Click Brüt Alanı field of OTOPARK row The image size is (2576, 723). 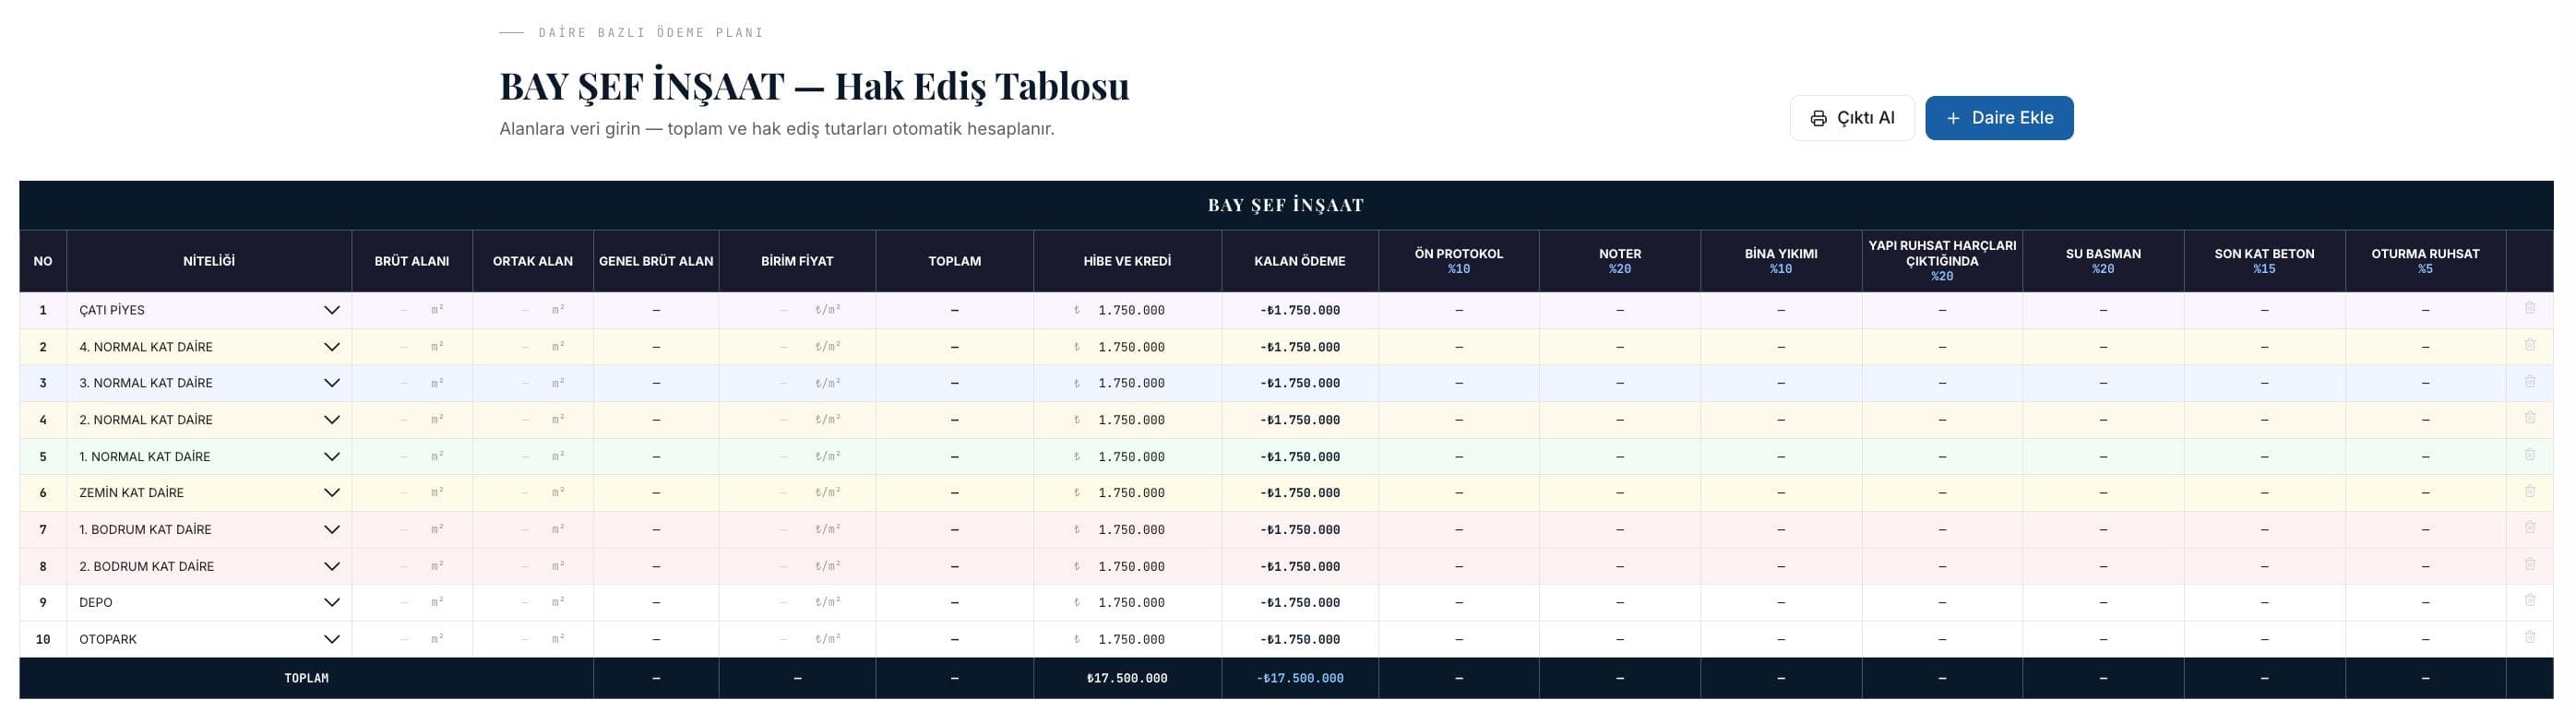411,639
